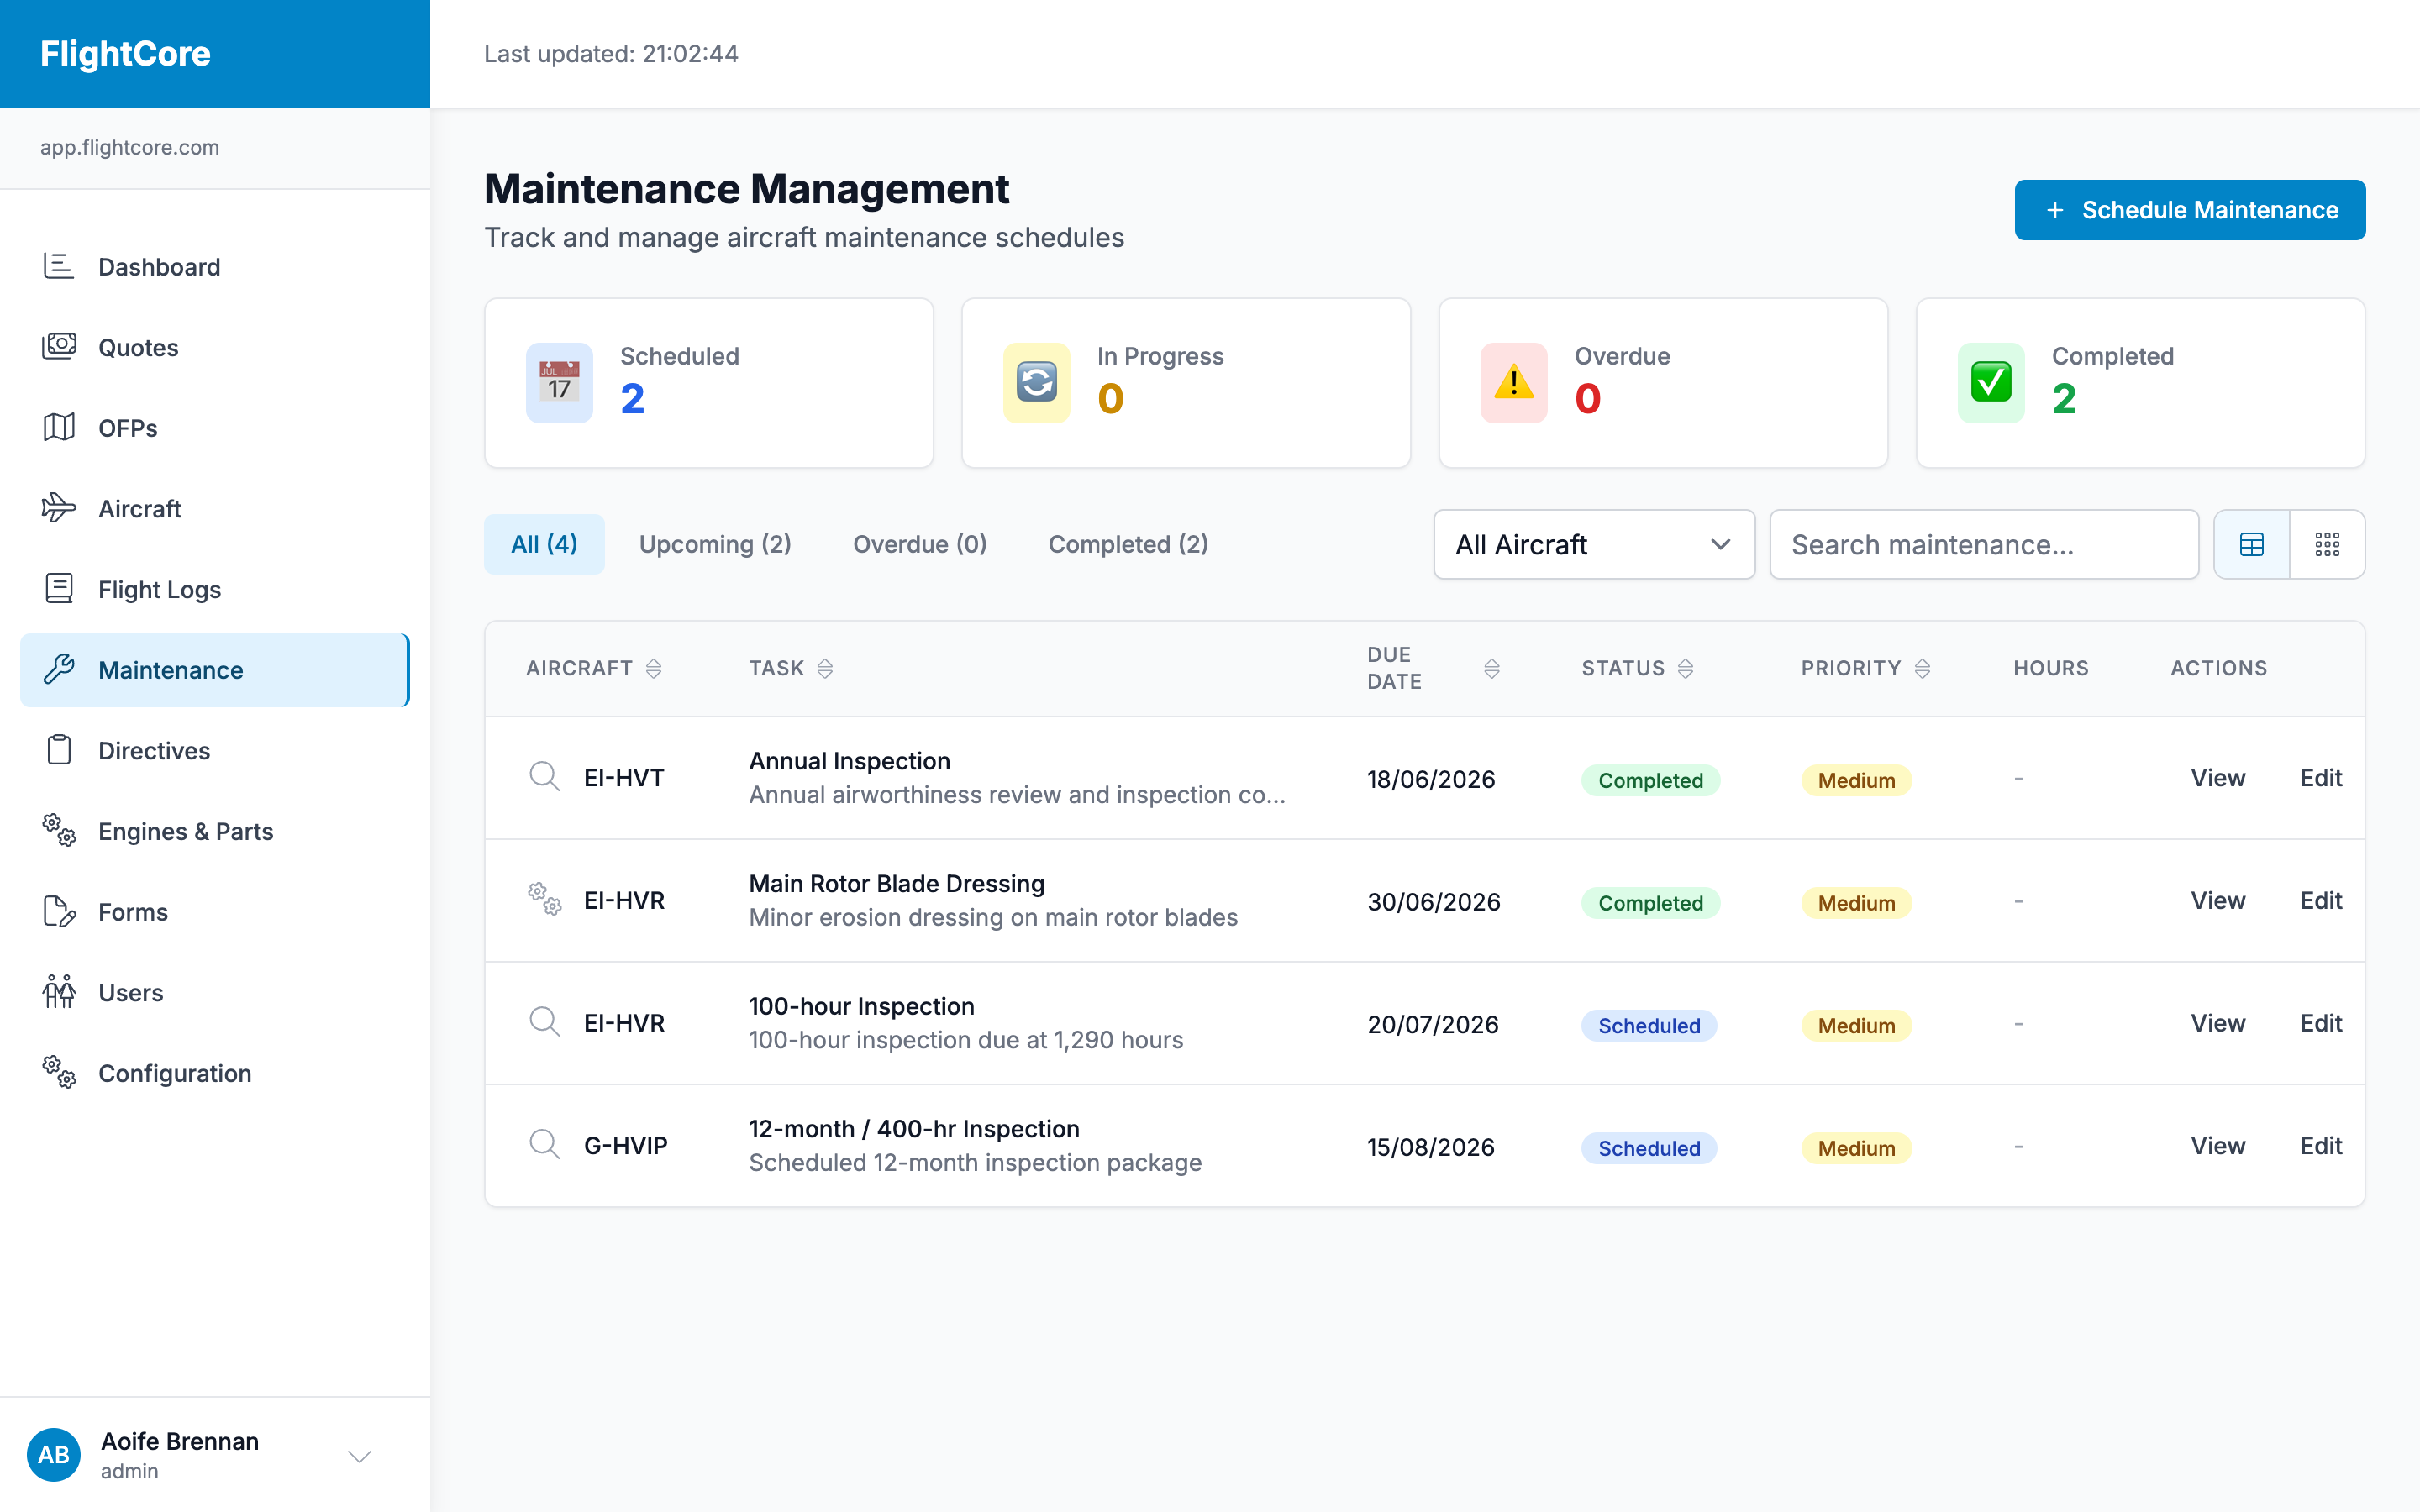Click the G-HVIP aircraft registration
The image size is (2420, 1512).
tap(626, 1145)
